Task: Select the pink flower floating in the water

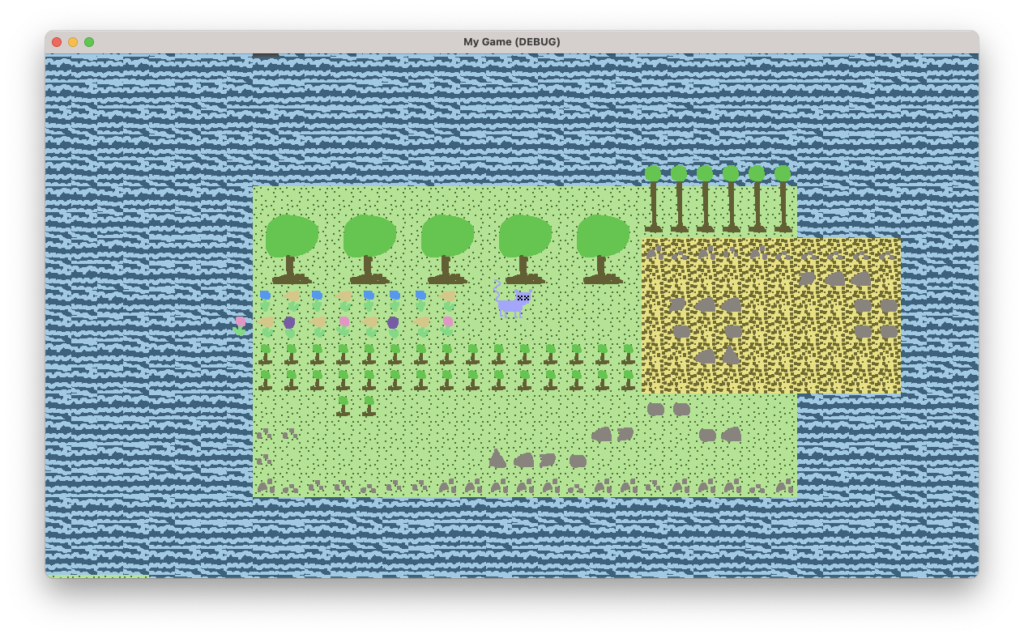Action: point(240,326)
